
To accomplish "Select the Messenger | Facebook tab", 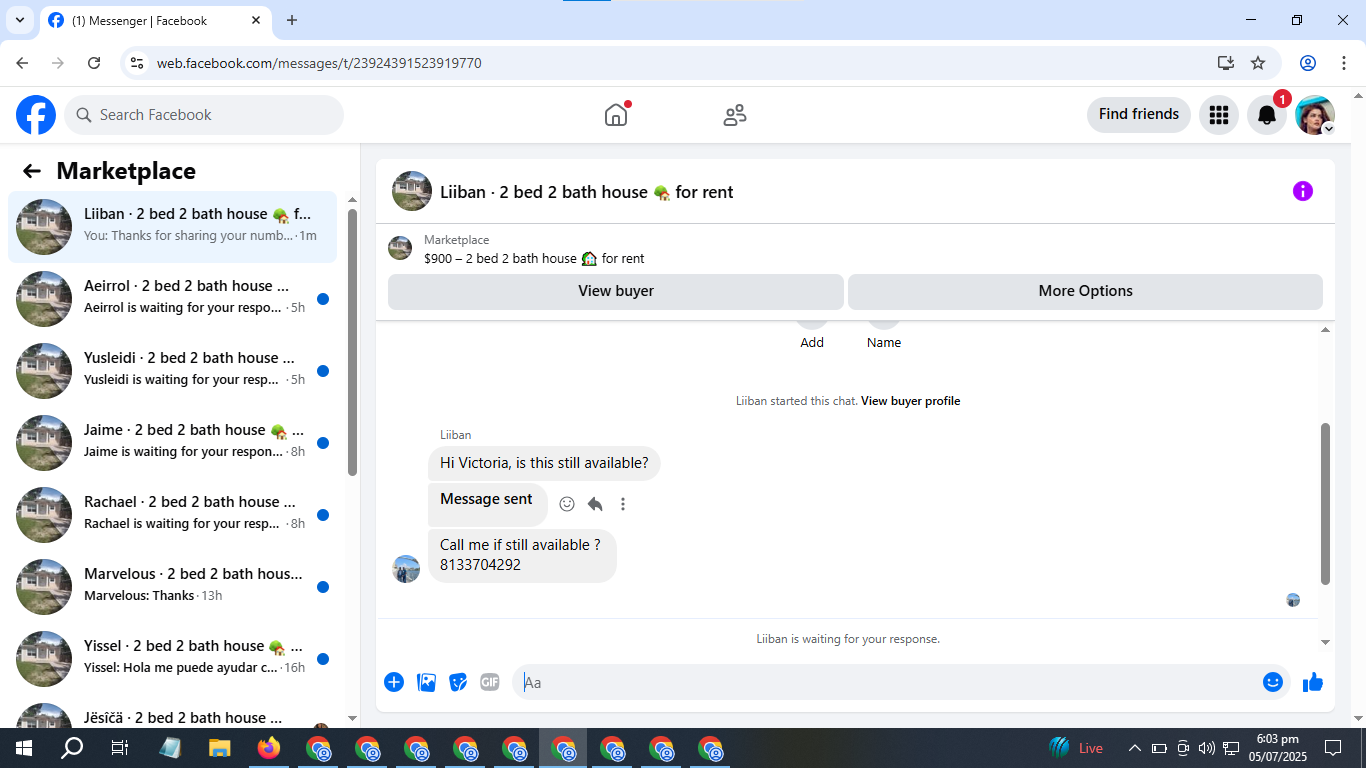I will [157, 20].
